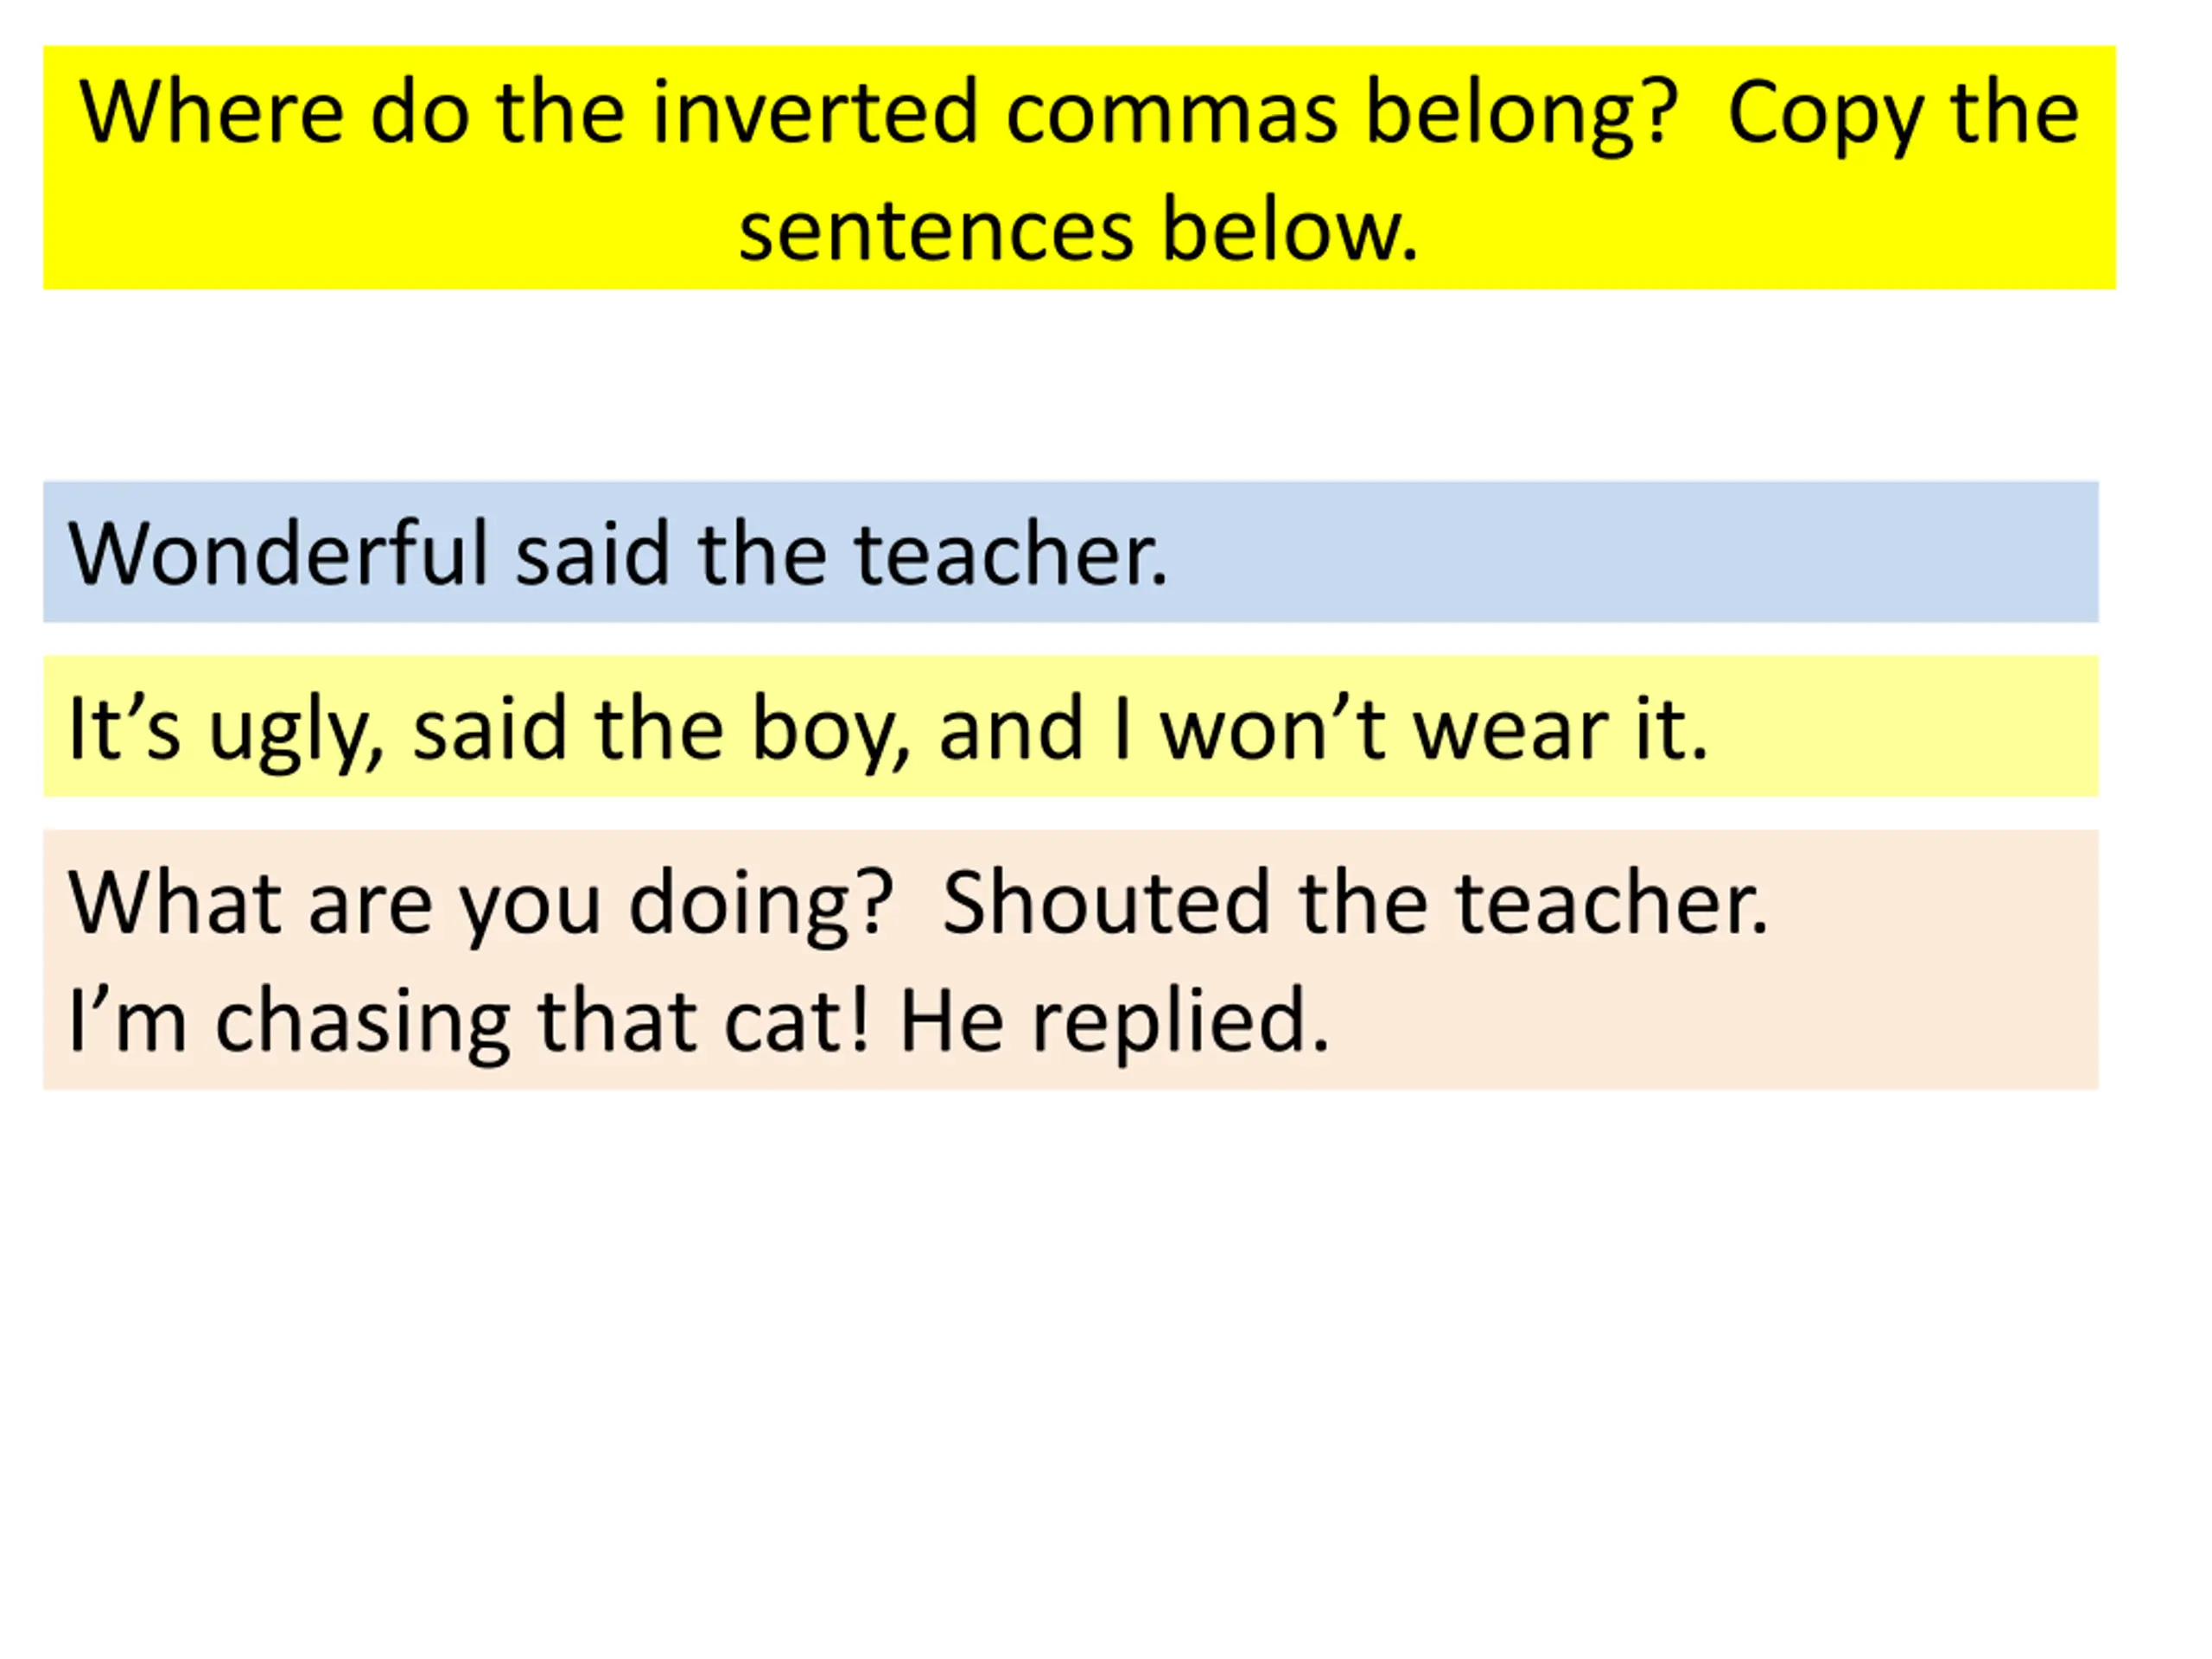This screenshot has height=1659, width=2212.
Task: Click the peach-colored dialogue text box
Action: click(1071, 960)
